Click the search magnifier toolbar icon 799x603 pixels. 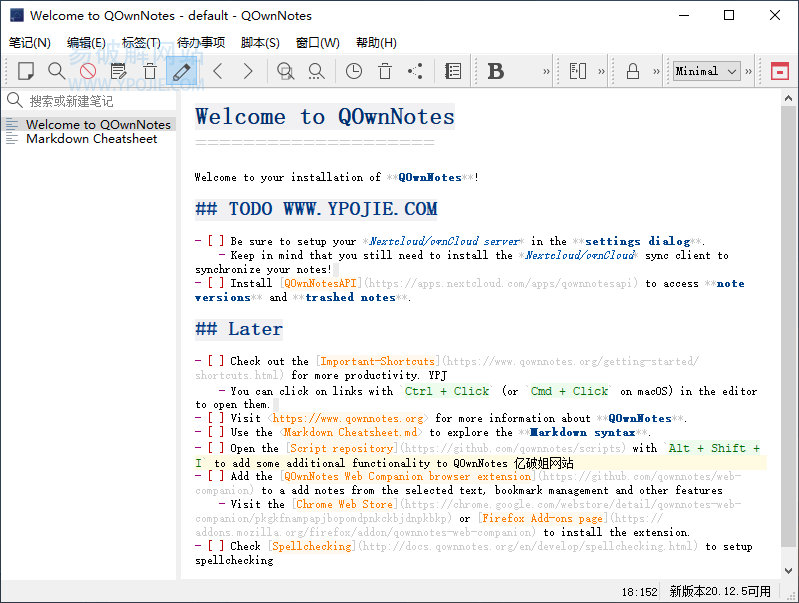point(57,71)
